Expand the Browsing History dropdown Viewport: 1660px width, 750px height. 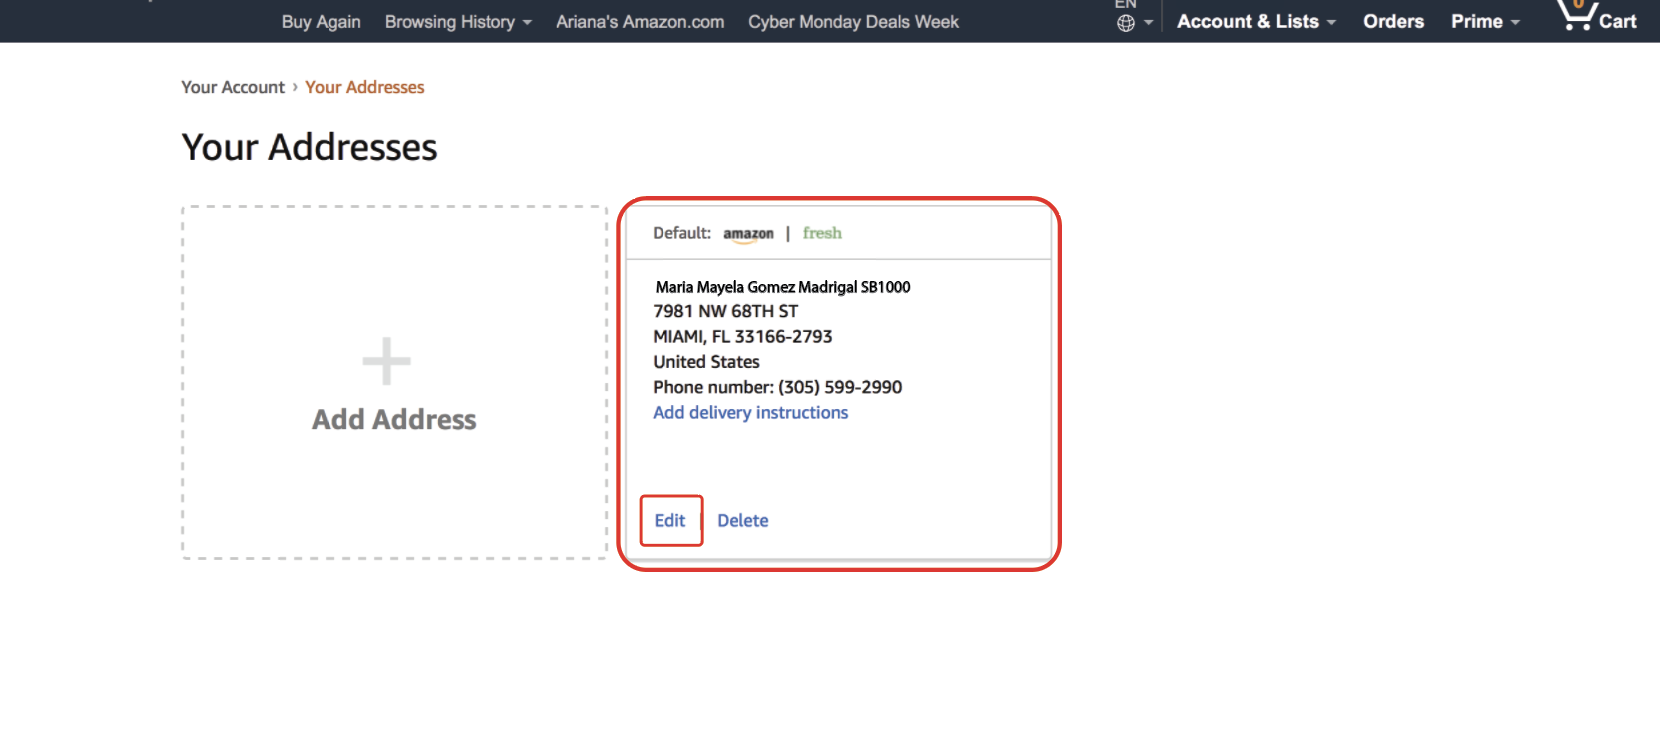pyautogui.click(x=458, y=22)
